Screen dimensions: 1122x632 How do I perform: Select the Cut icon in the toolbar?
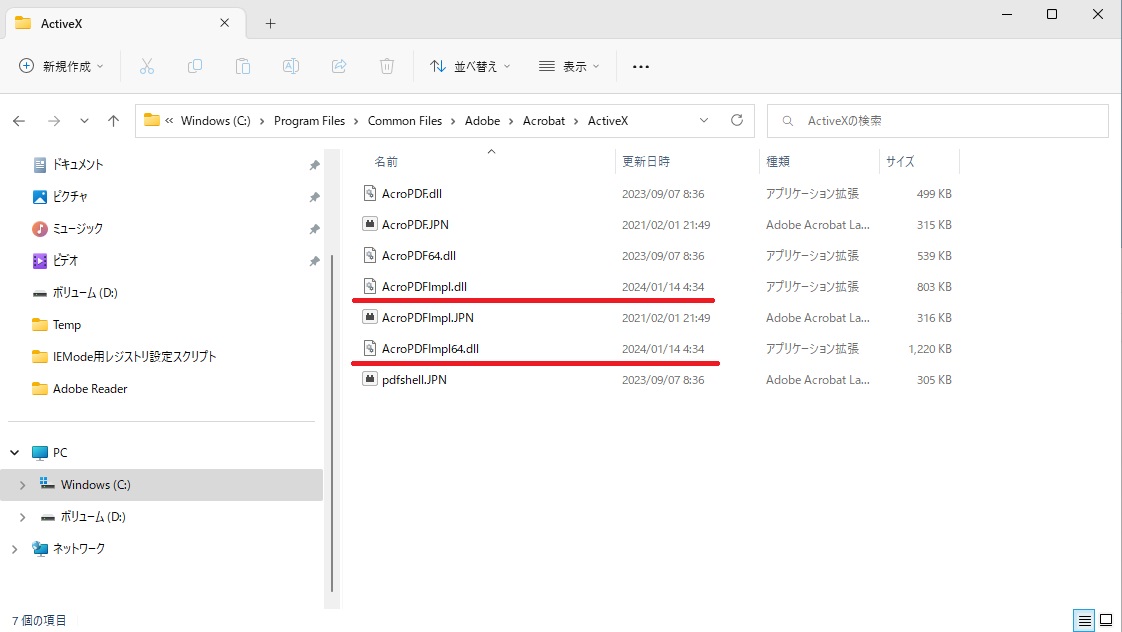(147, 66)
